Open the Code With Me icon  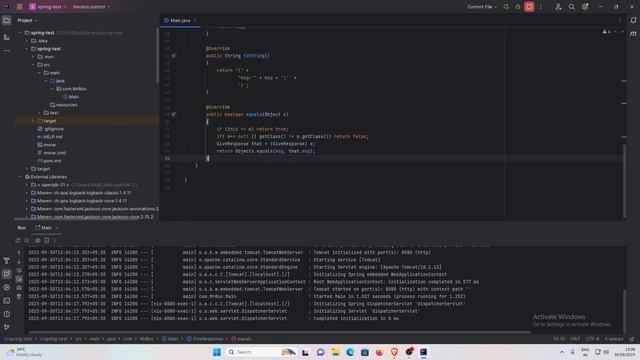[x=558, y=7]
